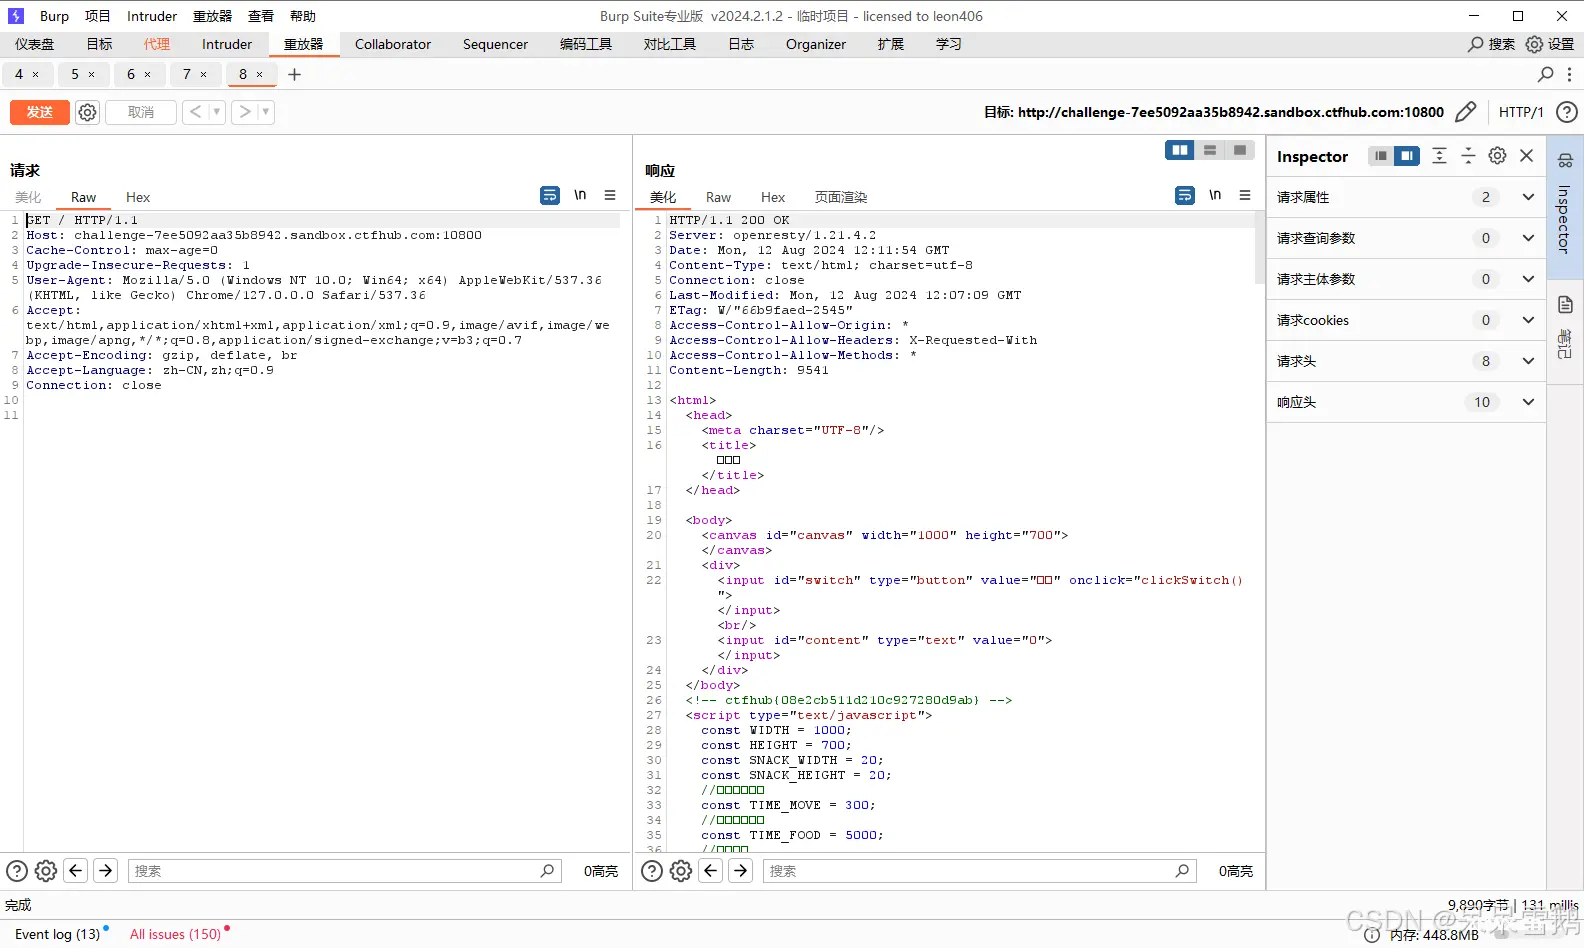Set Inspector left docked layout

(1381, 156)
